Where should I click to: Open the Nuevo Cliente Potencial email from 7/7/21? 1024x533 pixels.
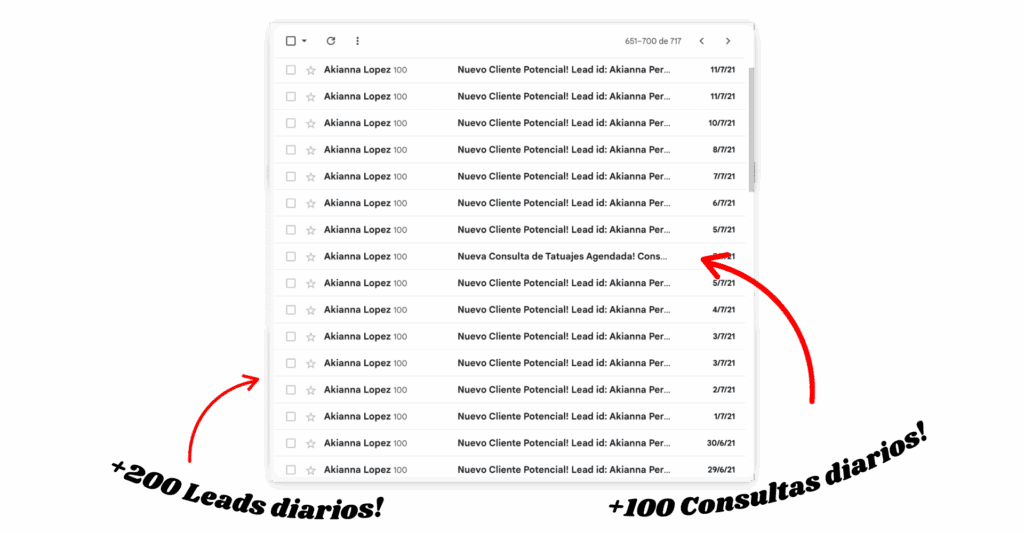click(562, 177)
